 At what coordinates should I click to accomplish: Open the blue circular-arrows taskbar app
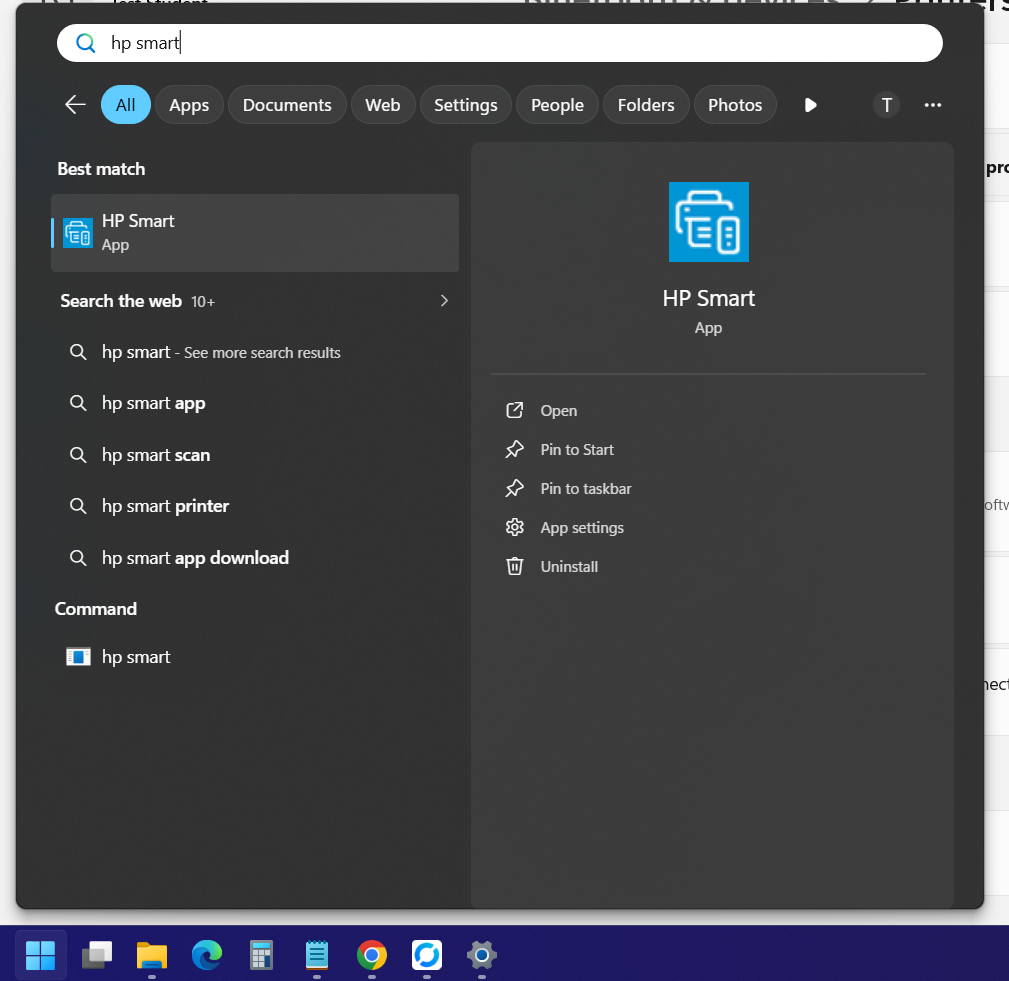427,955
